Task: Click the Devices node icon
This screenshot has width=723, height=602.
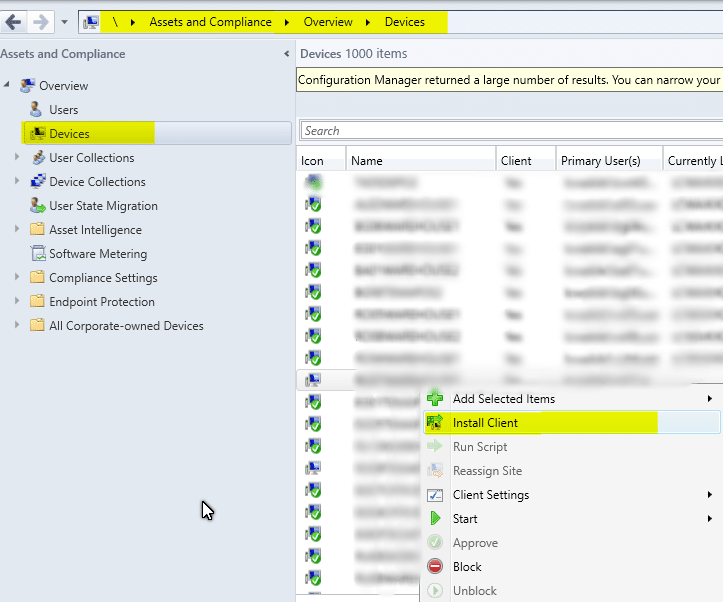Action: click(x=37, y=133)
